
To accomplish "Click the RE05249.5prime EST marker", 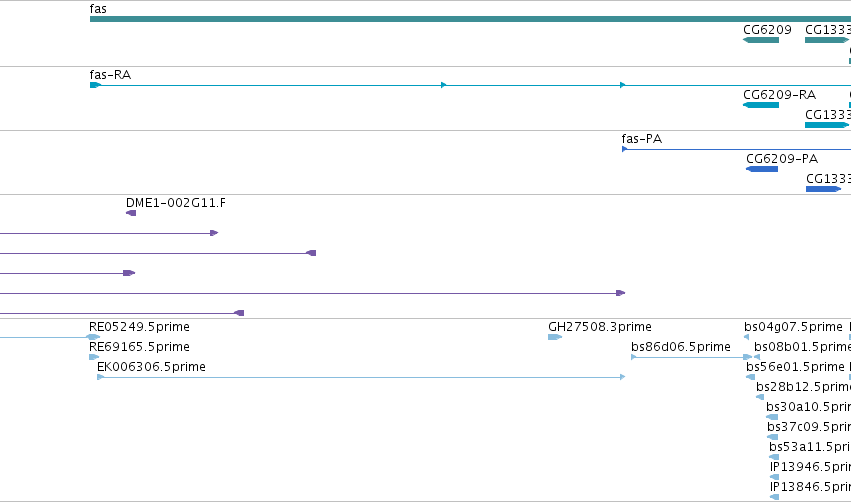I will (x=94, y=337).
